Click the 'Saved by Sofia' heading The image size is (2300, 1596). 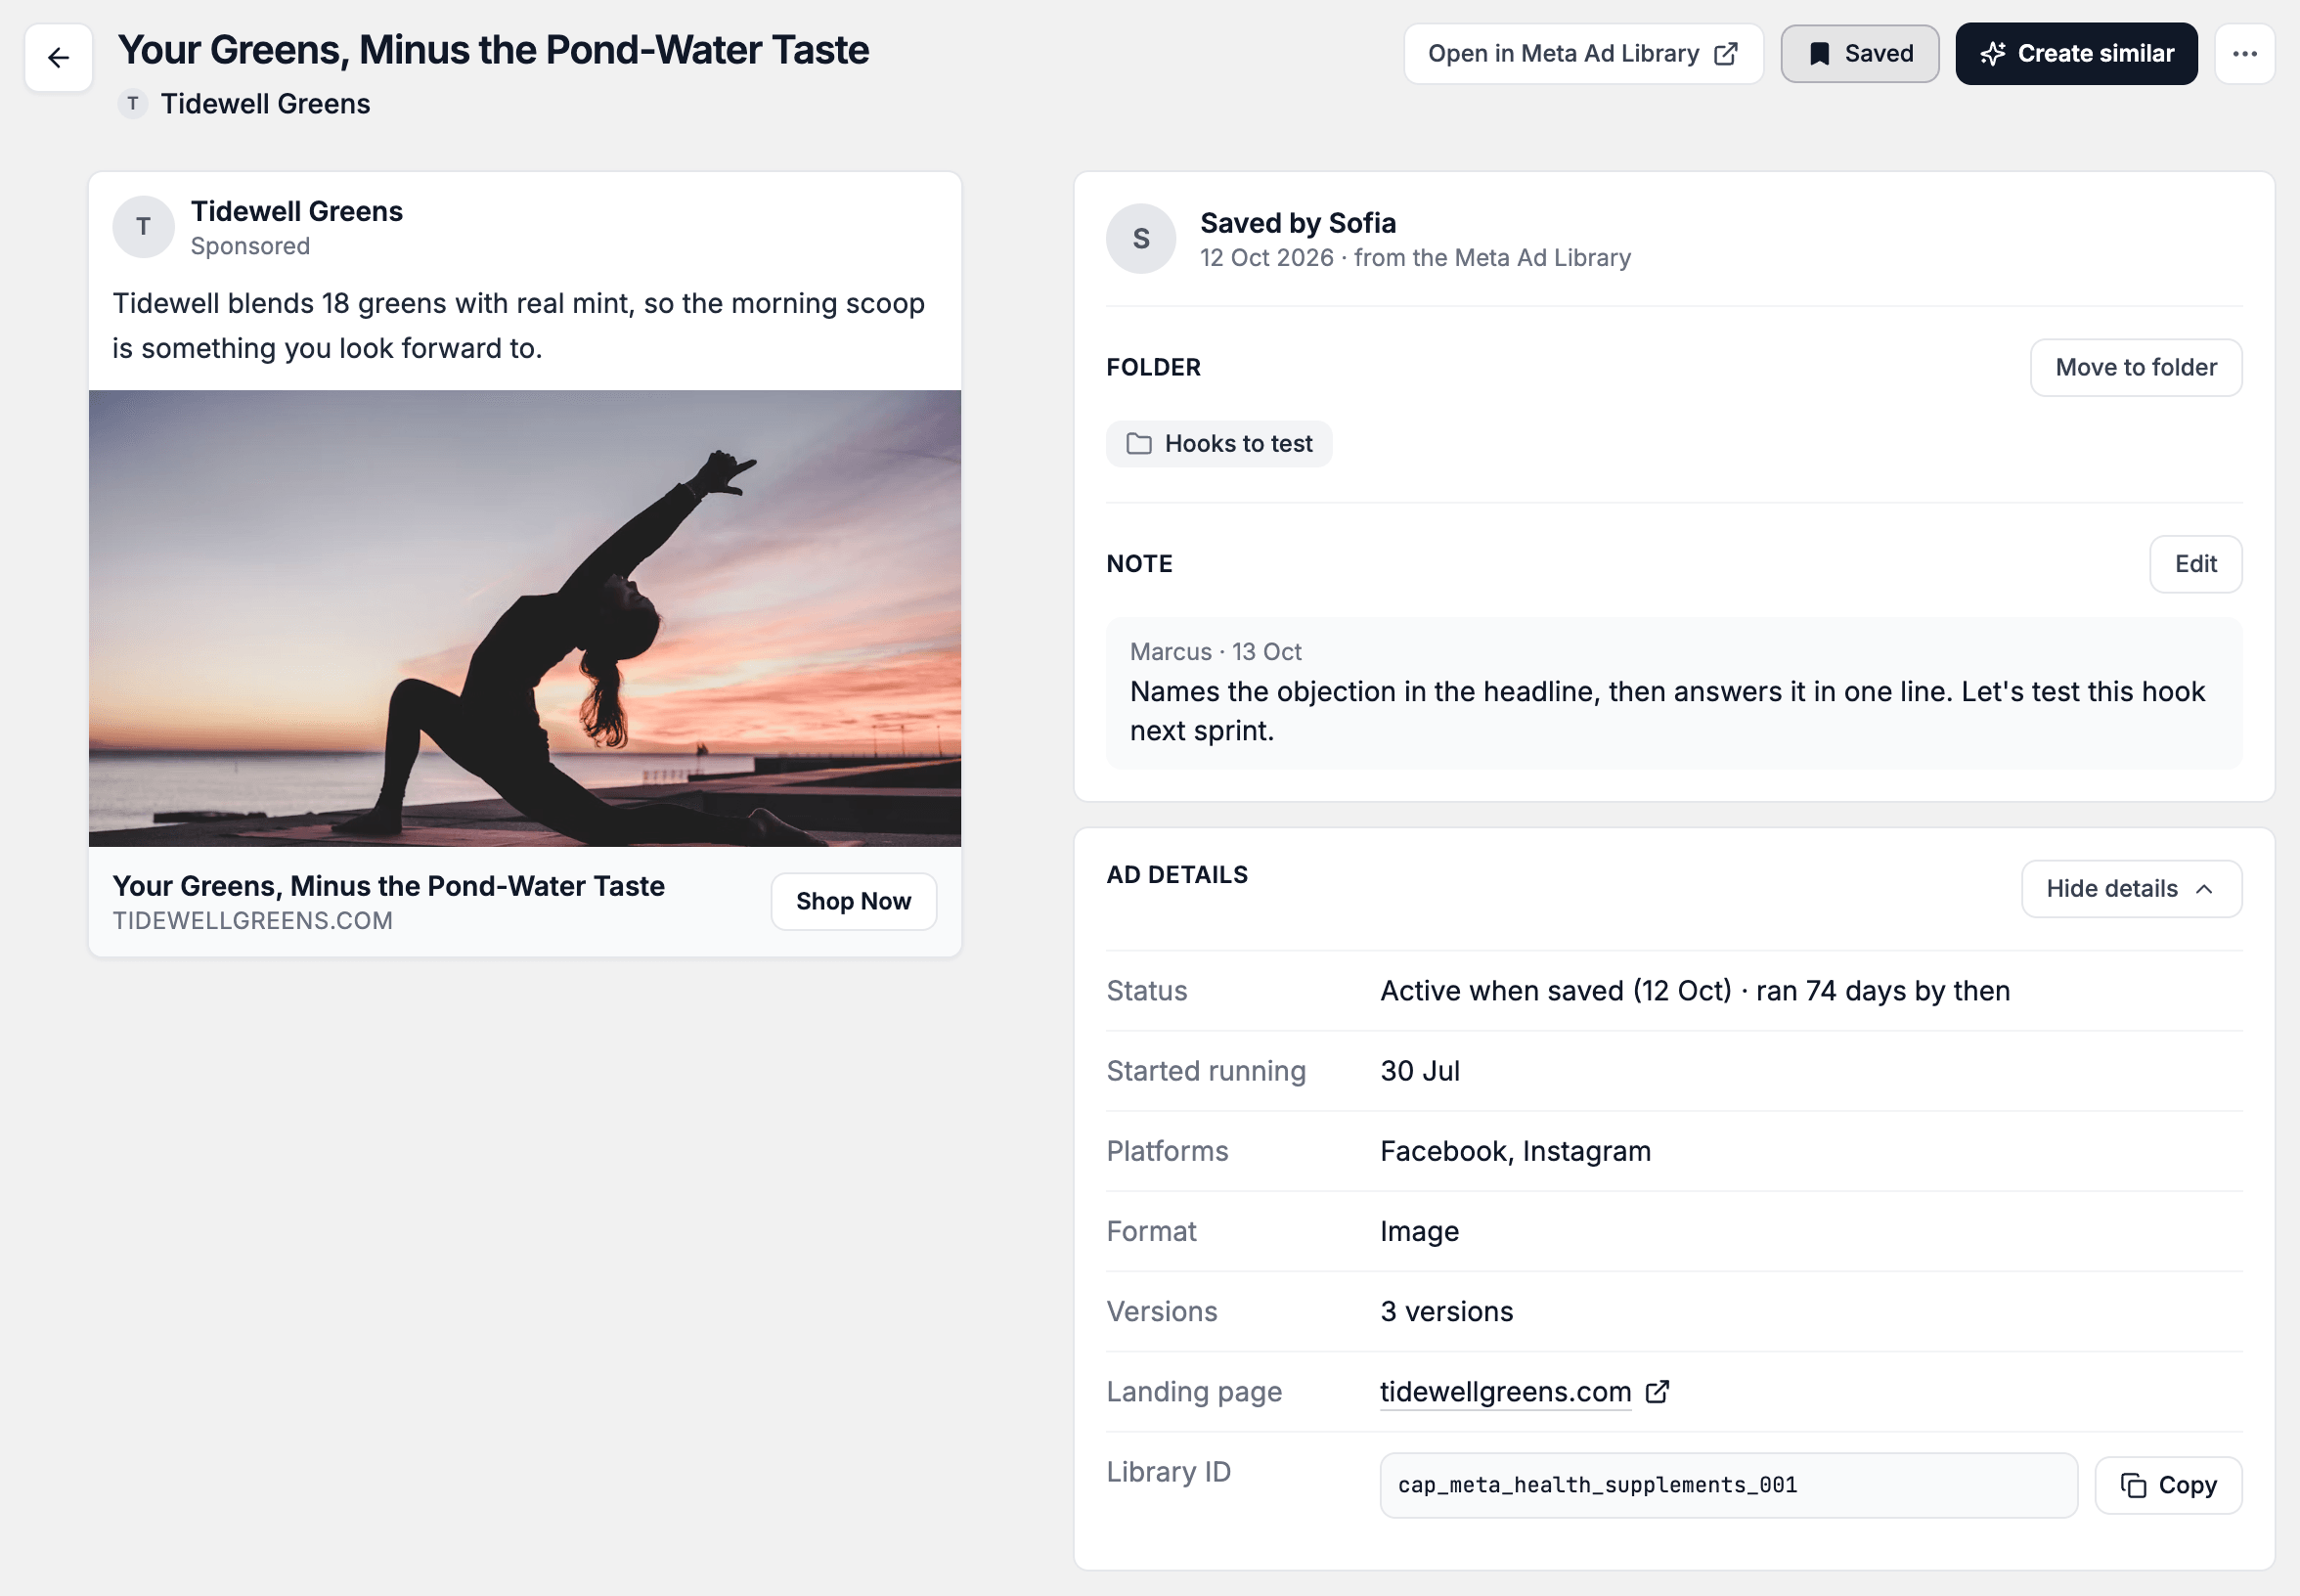click(x=1297, y=223)
